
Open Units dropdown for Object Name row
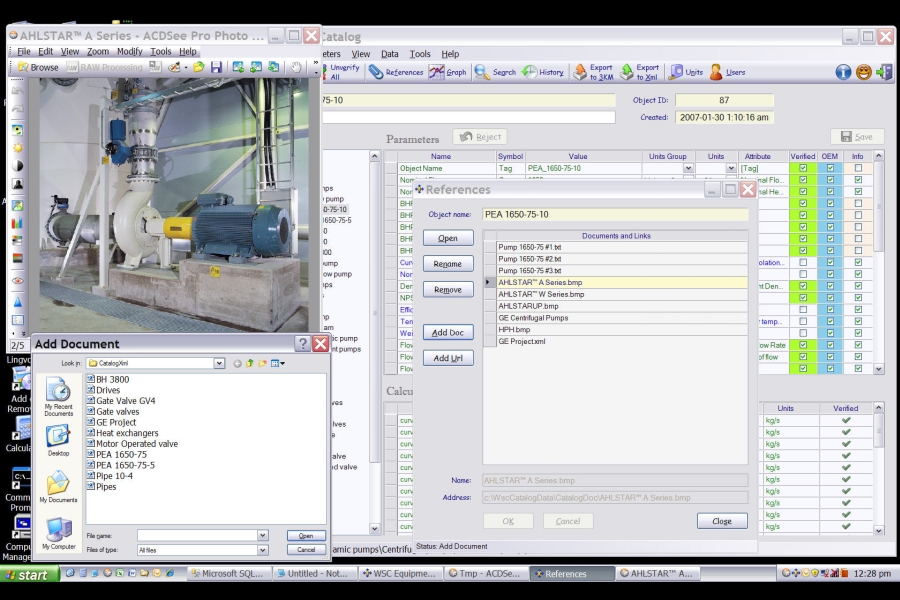(731, 168)
